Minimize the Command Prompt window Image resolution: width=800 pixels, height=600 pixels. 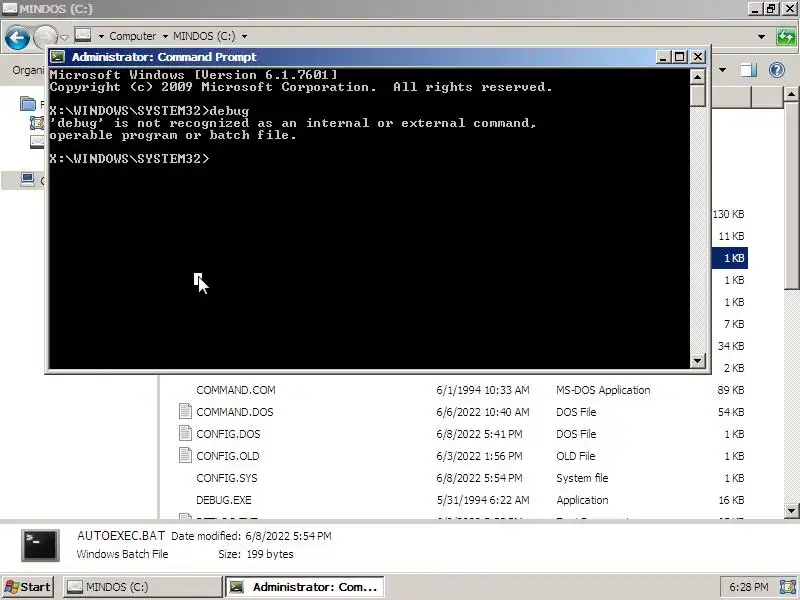(662, 57)
